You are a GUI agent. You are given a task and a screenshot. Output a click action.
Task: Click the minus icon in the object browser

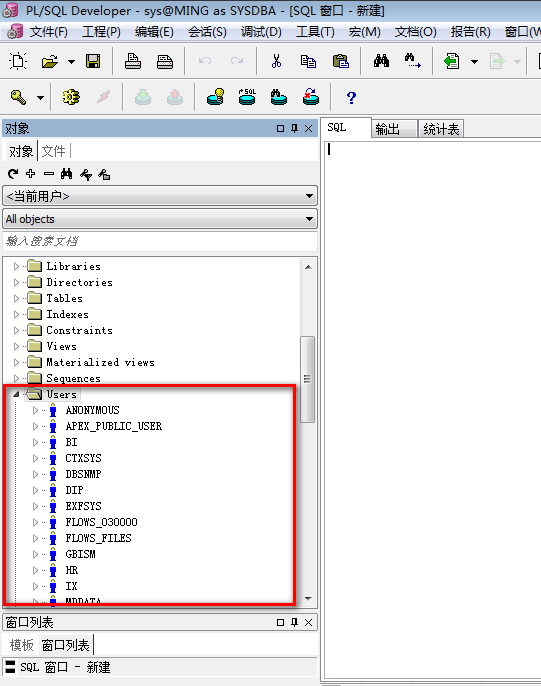tap(49, 174)
